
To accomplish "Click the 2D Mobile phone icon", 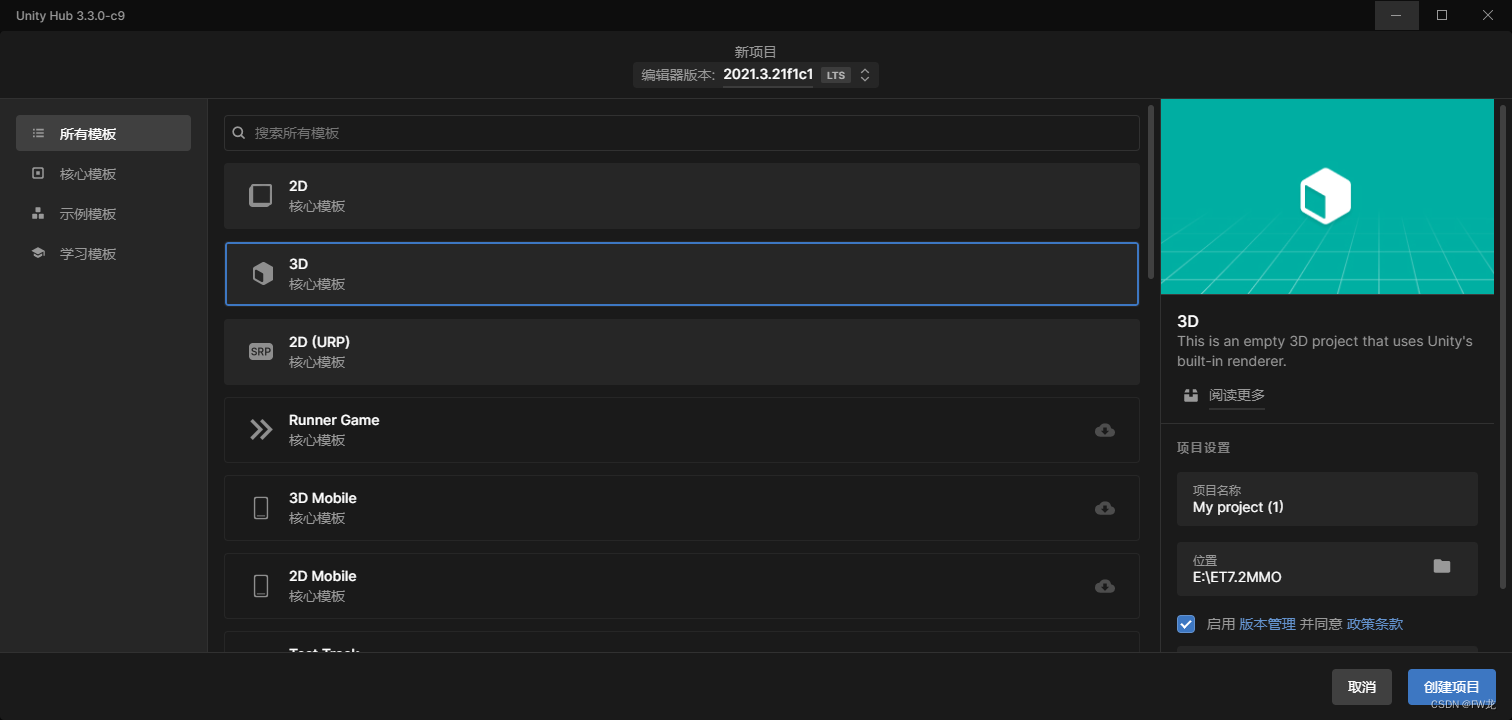I will pos(261,586).
